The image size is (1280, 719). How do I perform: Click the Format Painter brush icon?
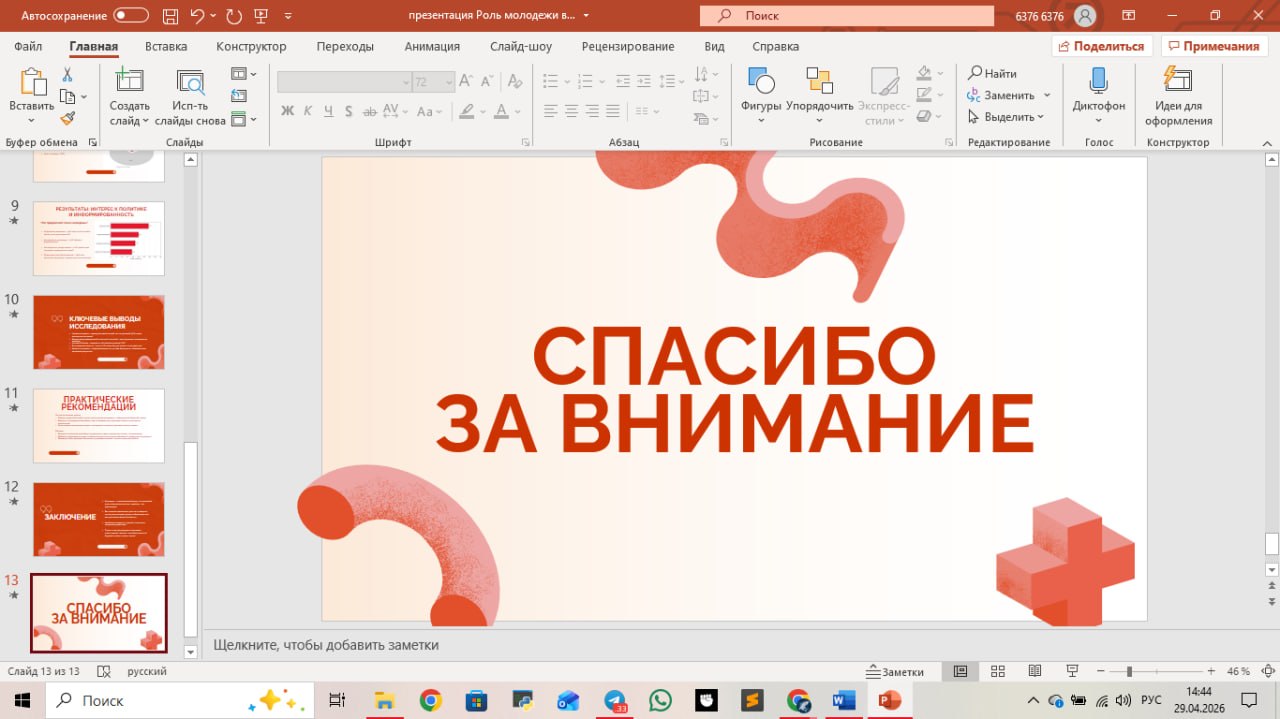click(x=68, y=118)
